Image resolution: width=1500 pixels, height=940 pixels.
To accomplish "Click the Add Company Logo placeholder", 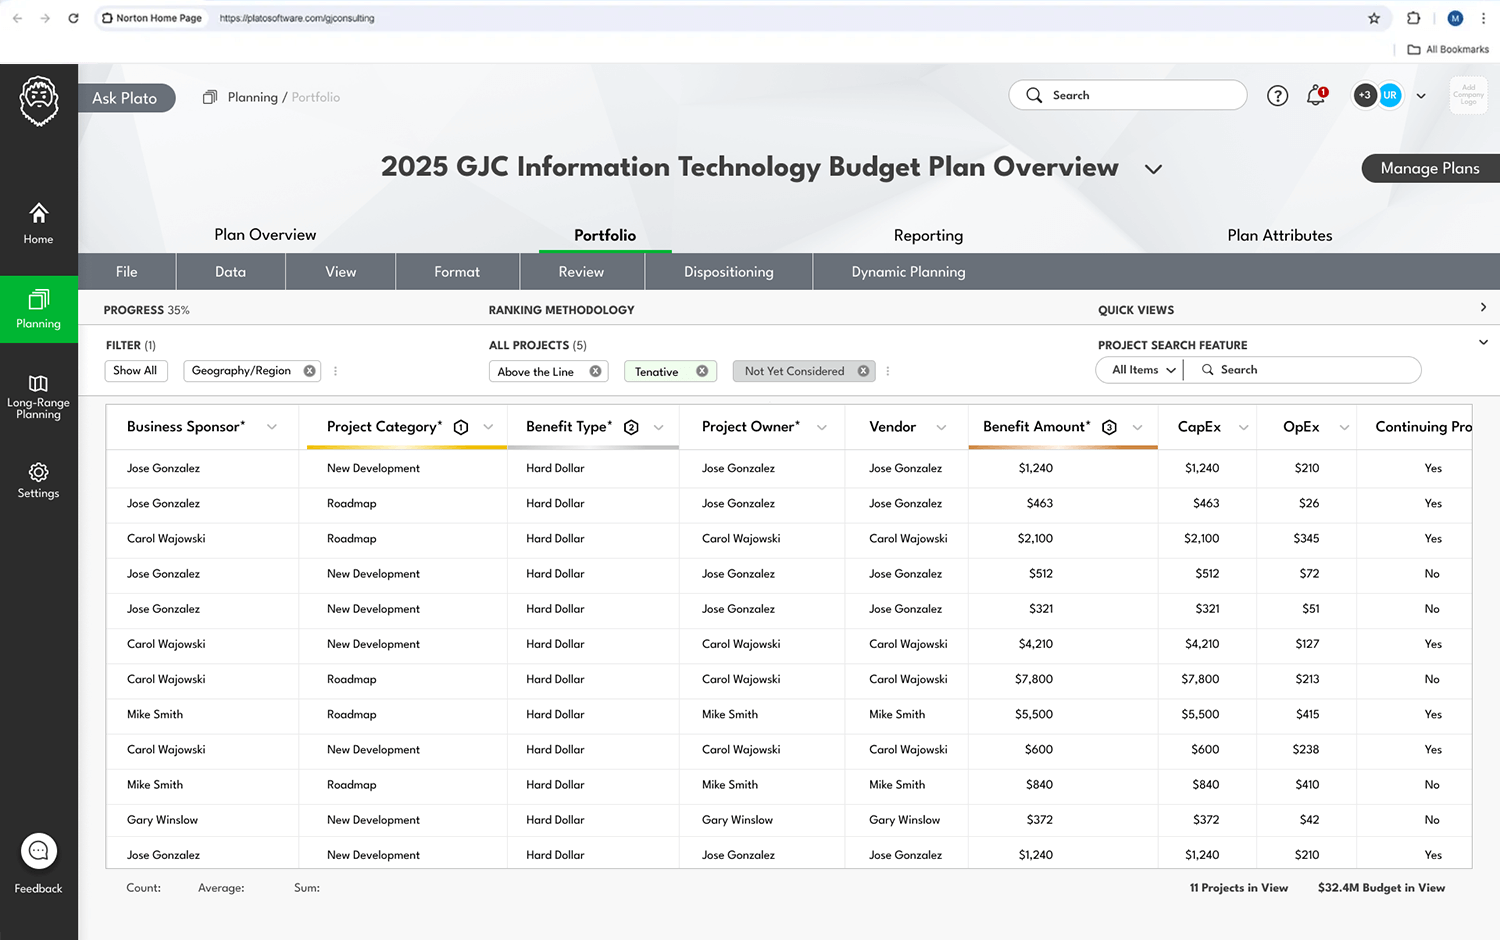I will [1468, 95].
